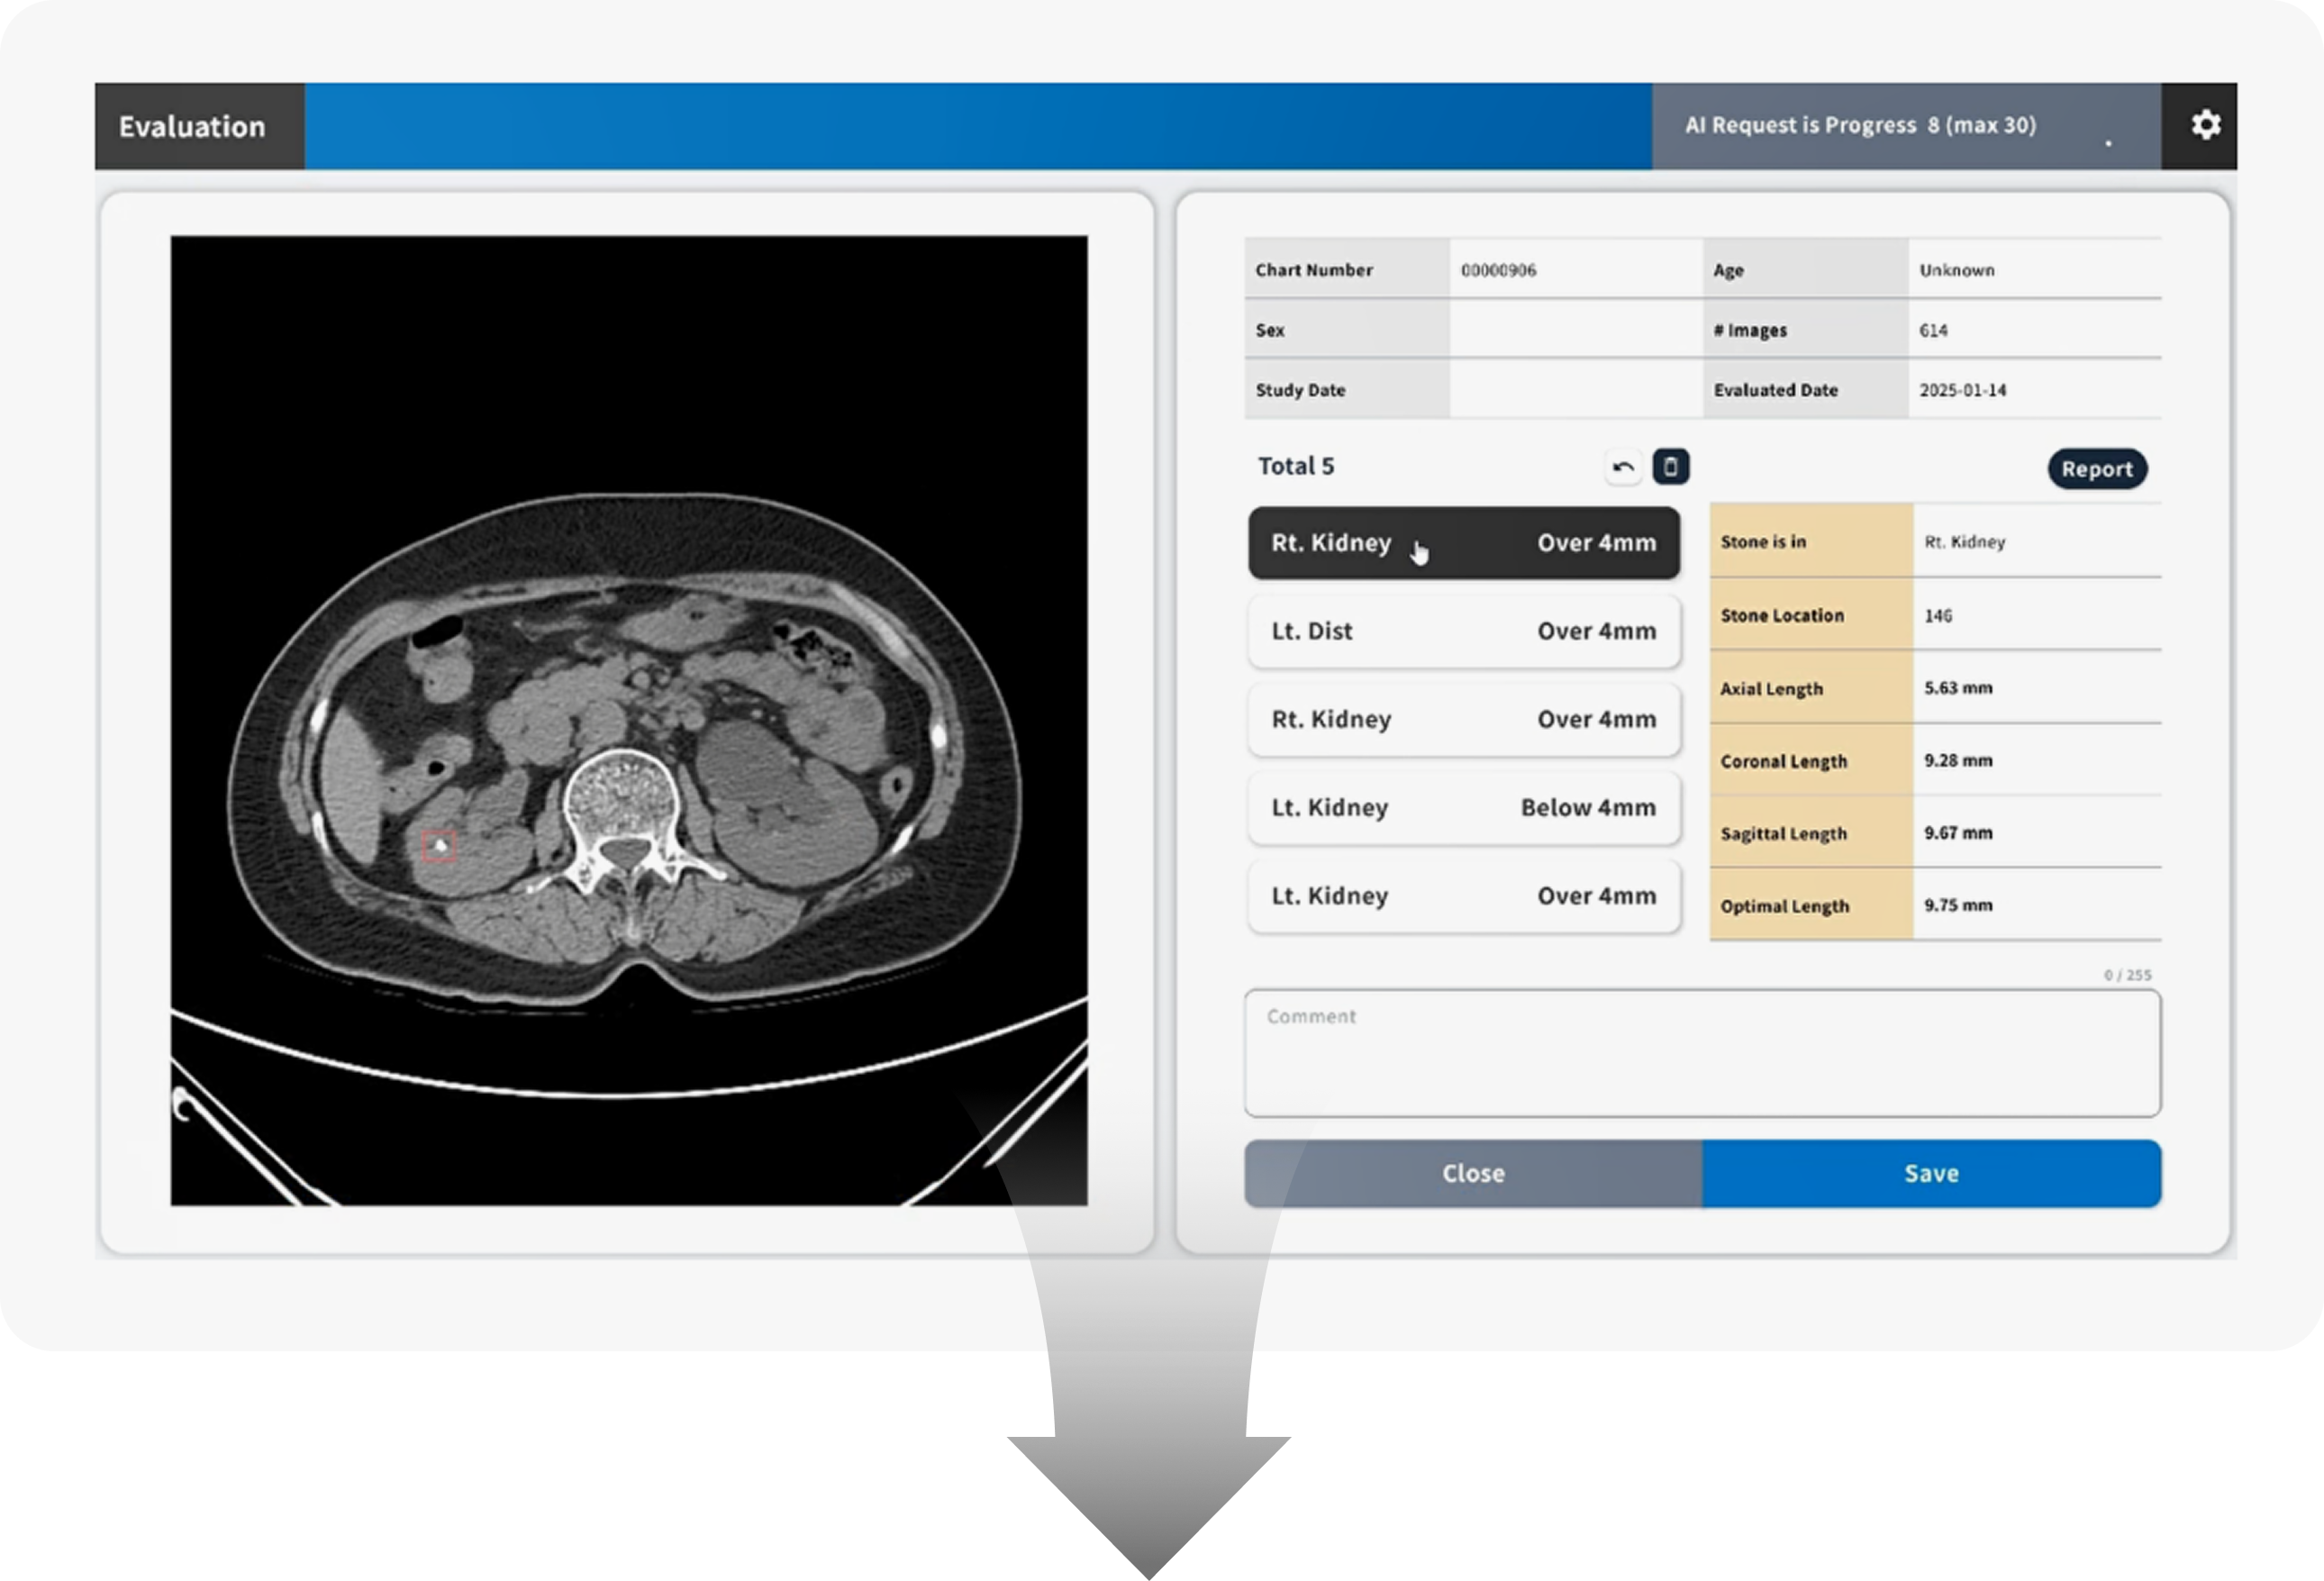This screenshot has height=1581, width=2324.
Task: Click the Chart Number value 00000906
Action: click(1498, 270)
